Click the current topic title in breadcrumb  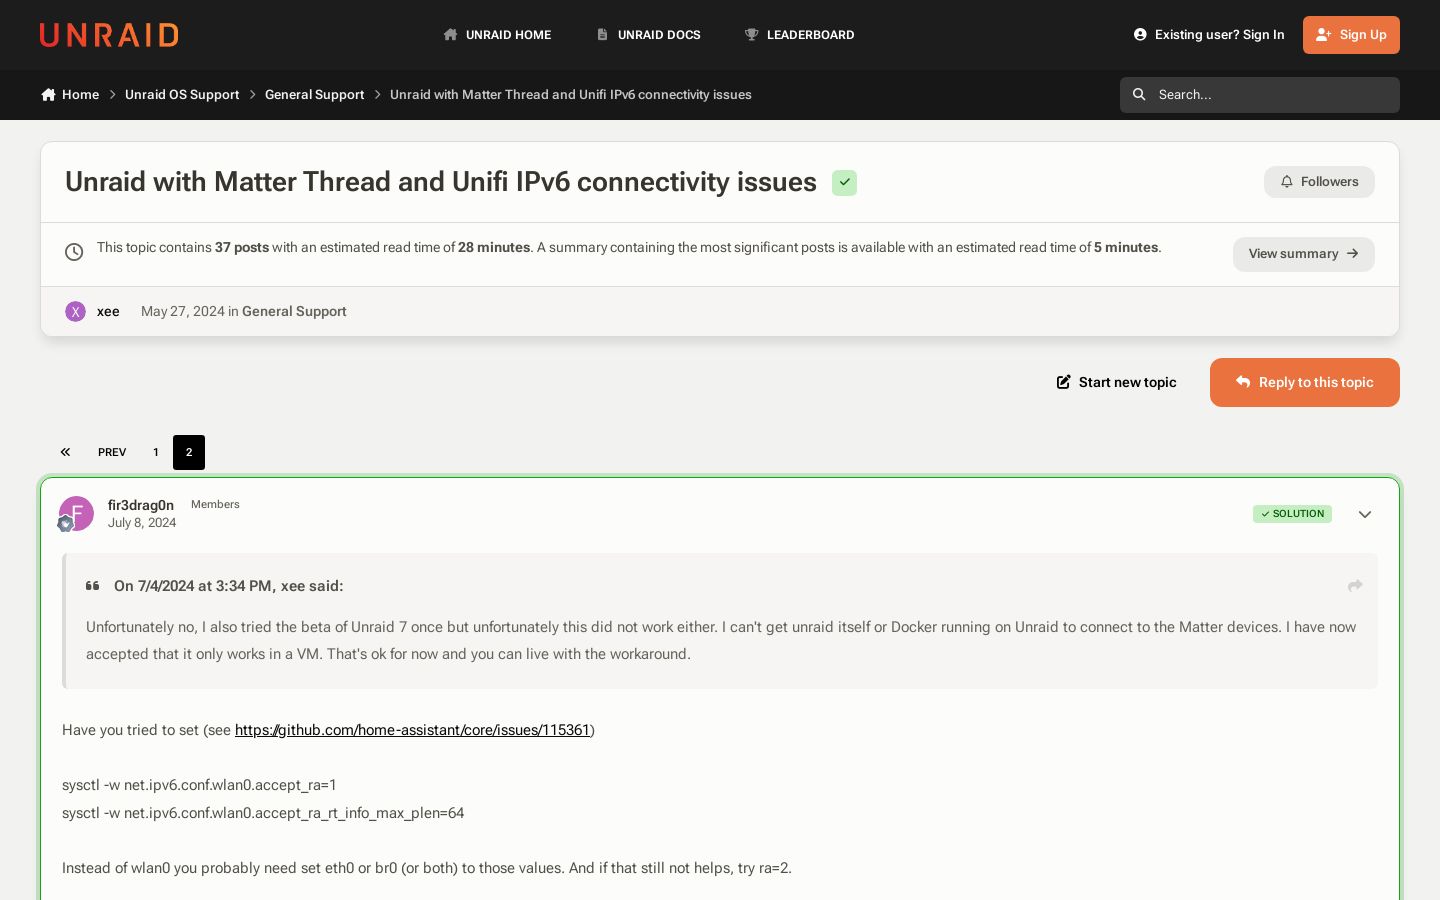coord(571,95)
